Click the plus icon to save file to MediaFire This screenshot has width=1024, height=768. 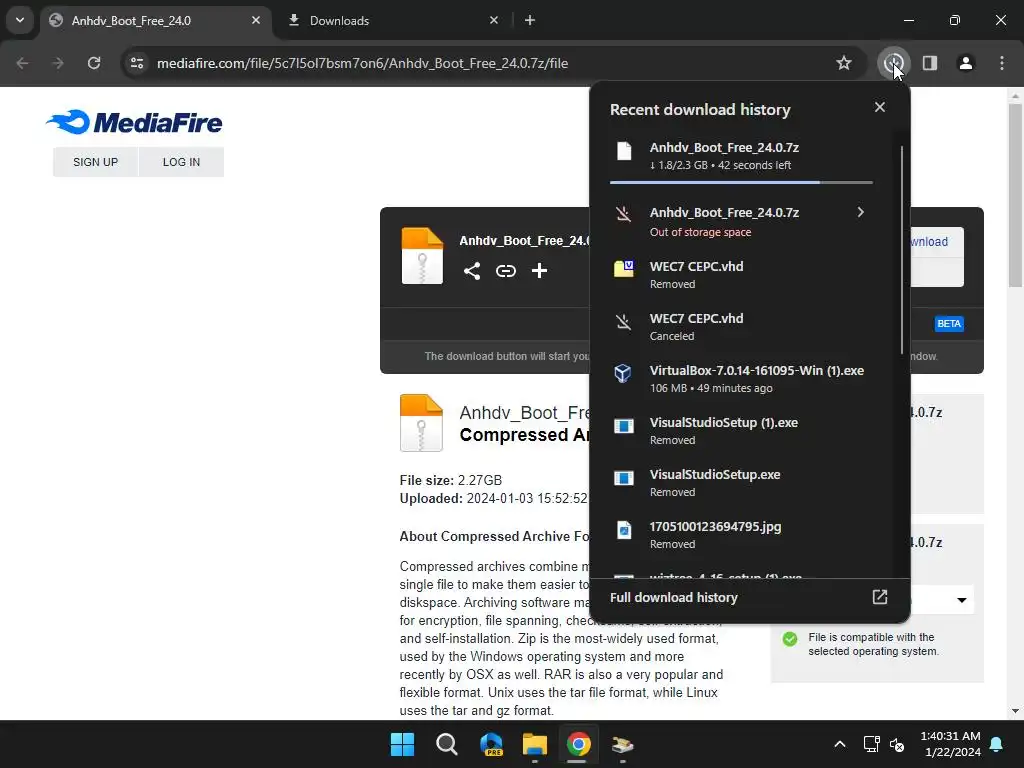point(539,270)
